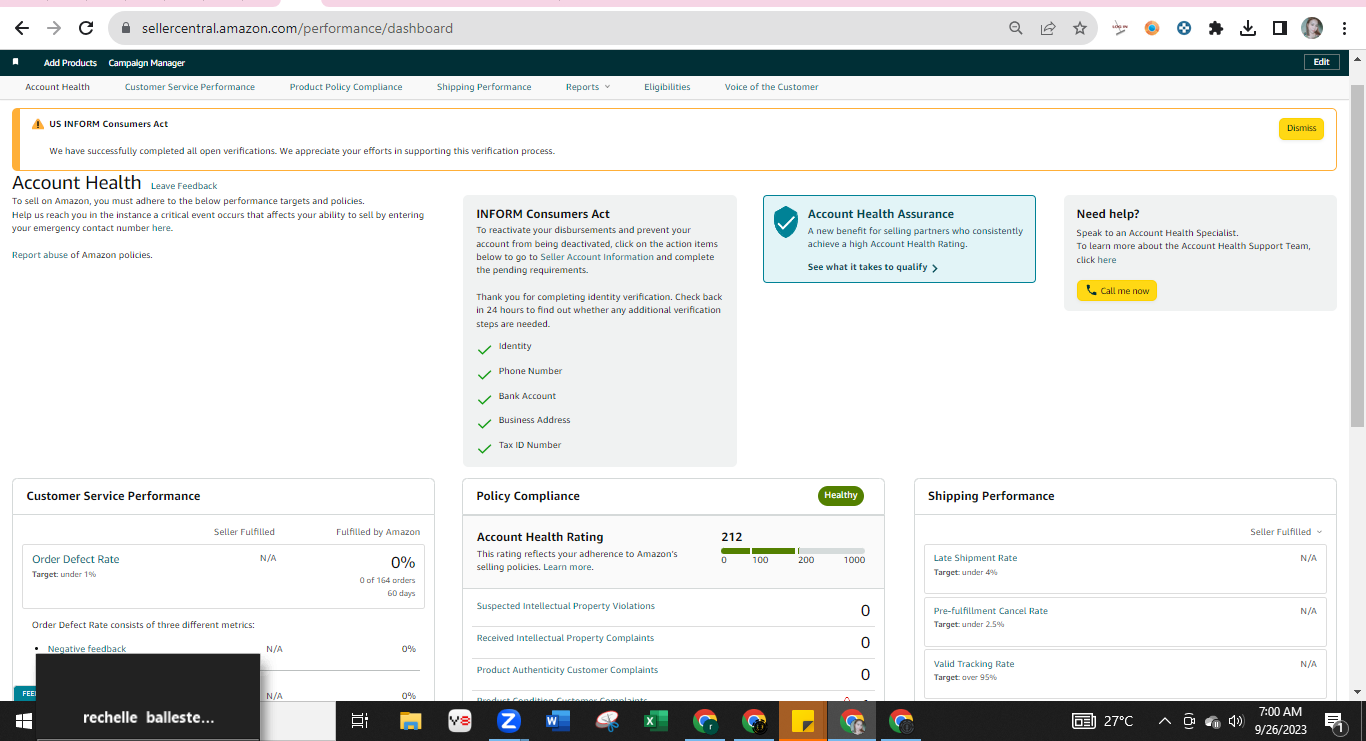Click the emergency contact number 'here' link

click(161, 228)
